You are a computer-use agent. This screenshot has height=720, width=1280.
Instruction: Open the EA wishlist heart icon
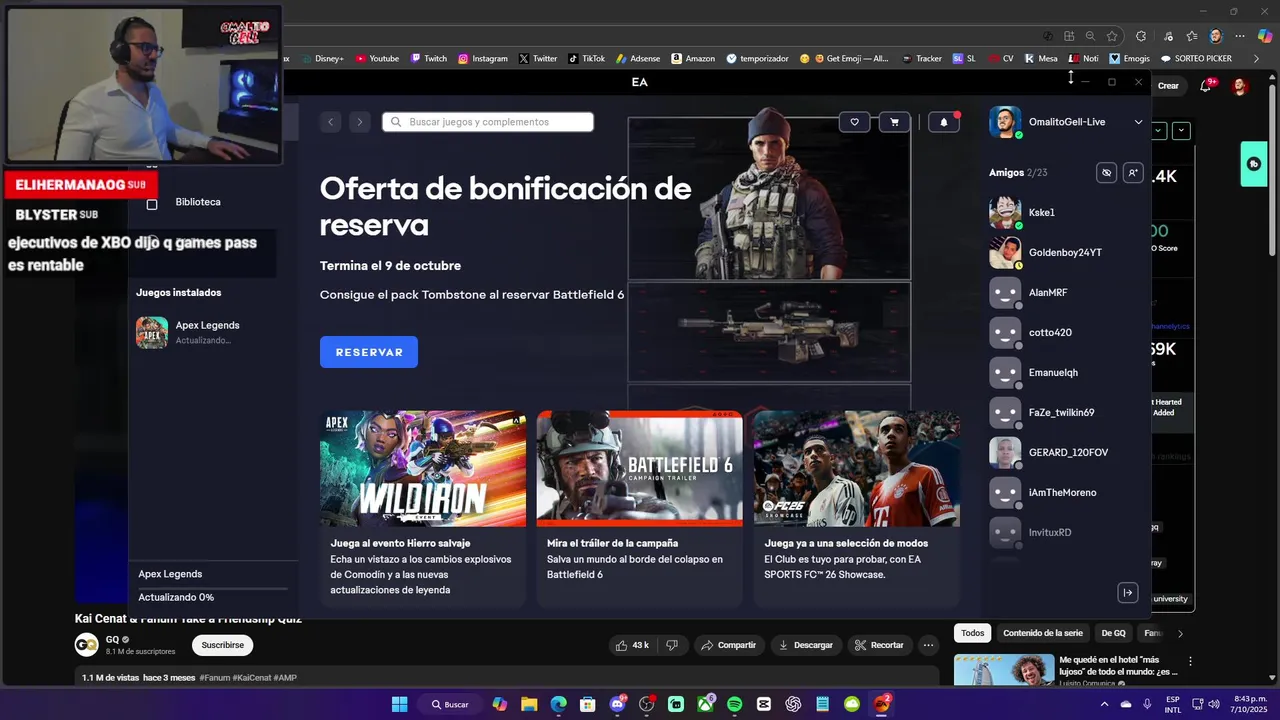pos(854,122)
